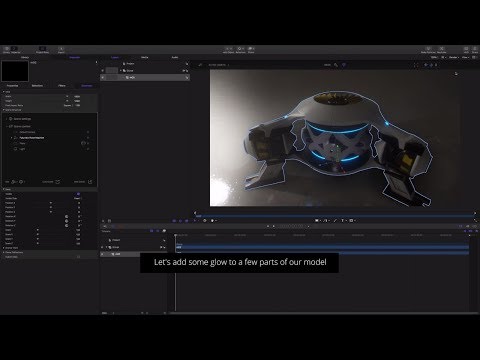Screen dimensions: 480x360
Task: Switch to the Library pane tab
Action: 25,57
